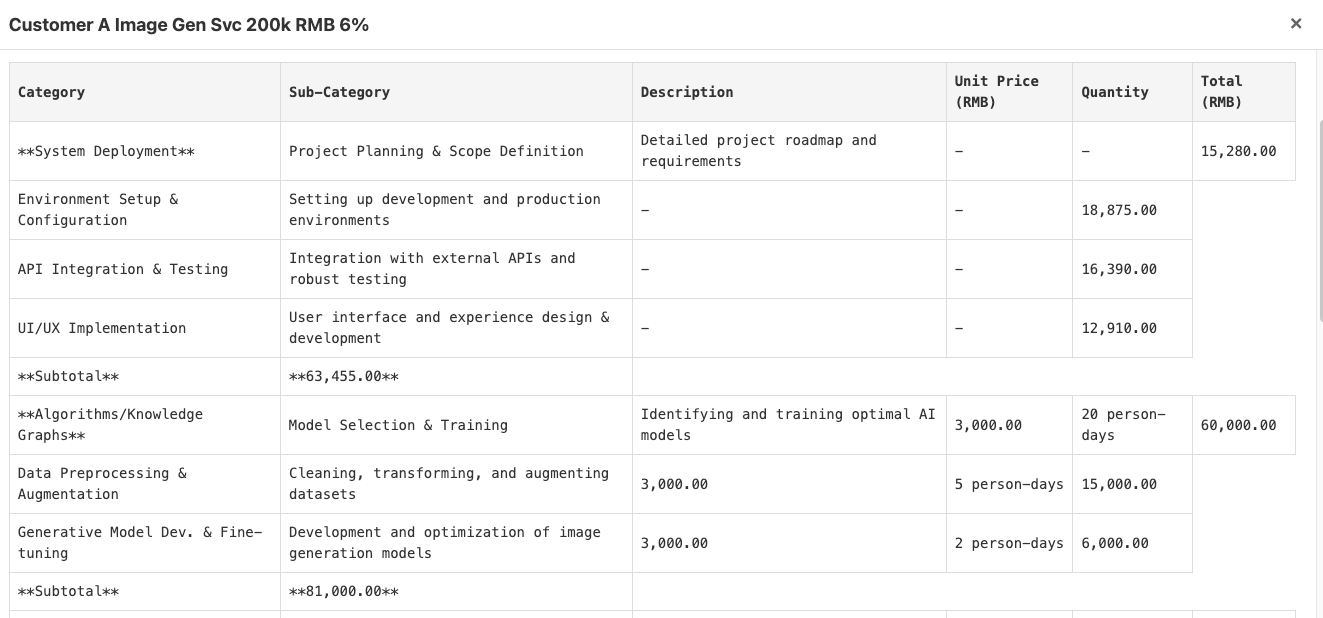
Task: Select the Project Planning & Scope Definition cell
Action: point(436,151)
